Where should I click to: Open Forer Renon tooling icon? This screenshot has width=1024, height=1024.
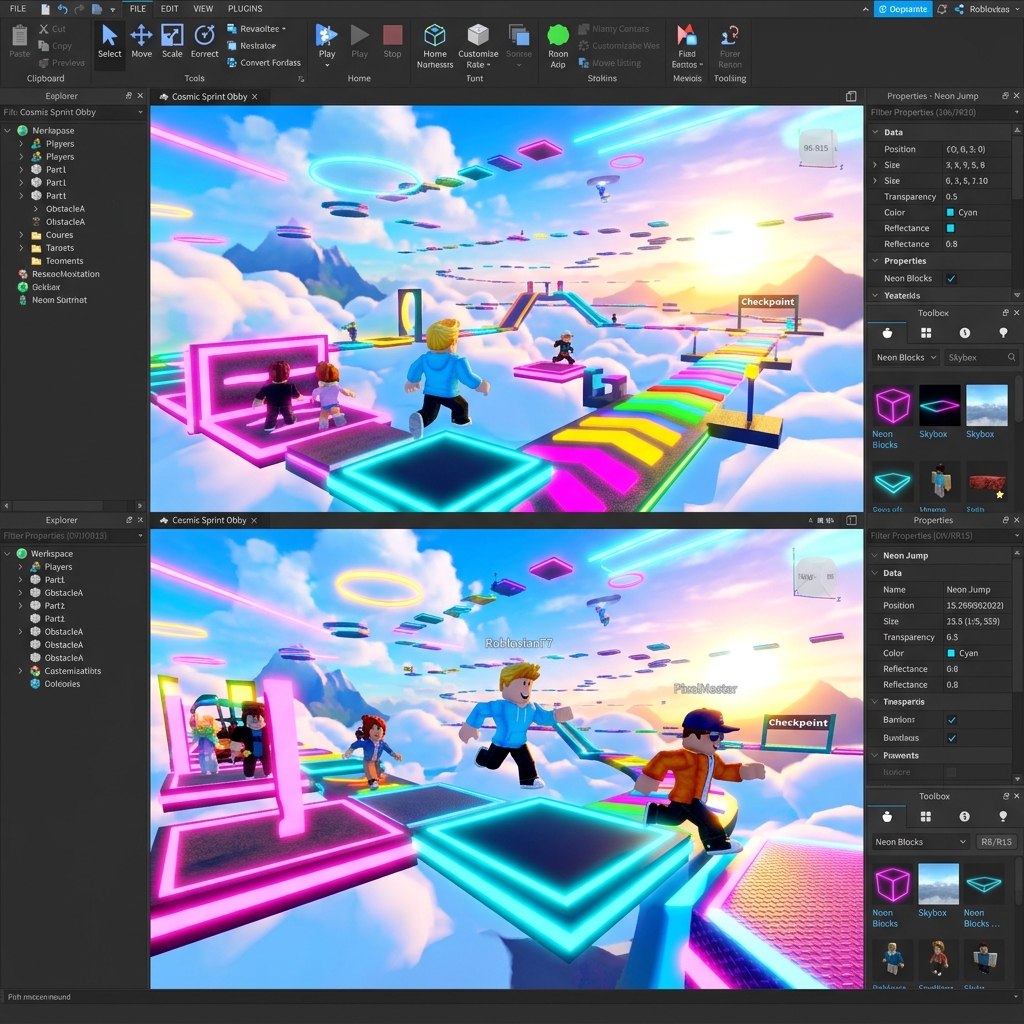coord(729,46)
